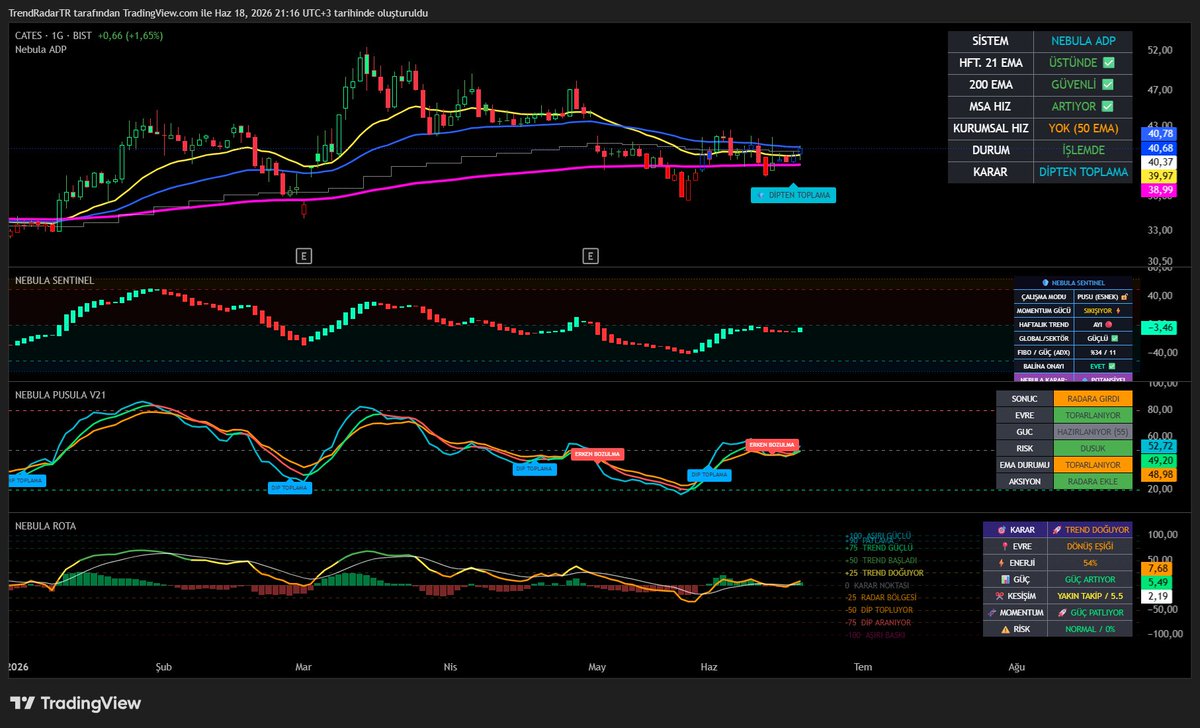Click the lock icon in PUSU (ESNEK) cell
The height and width of the screenshot is (728, 1200).
[x=1125, y=296]
